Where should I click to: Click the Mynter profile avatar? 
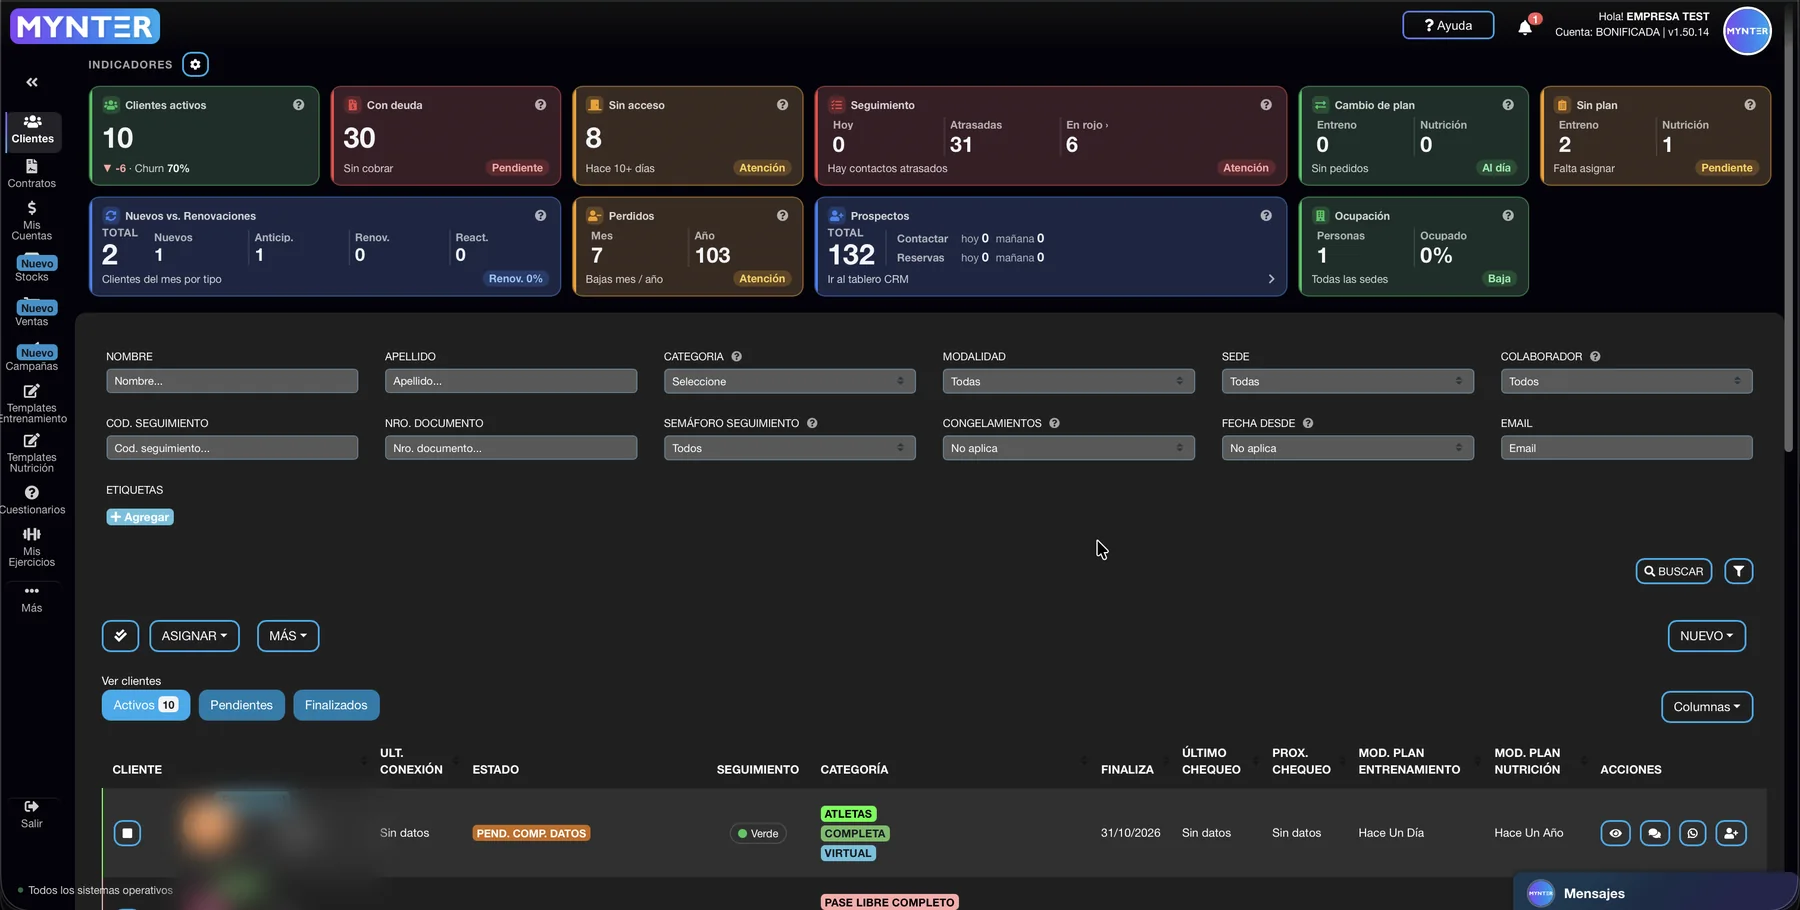coord(1747,31)
